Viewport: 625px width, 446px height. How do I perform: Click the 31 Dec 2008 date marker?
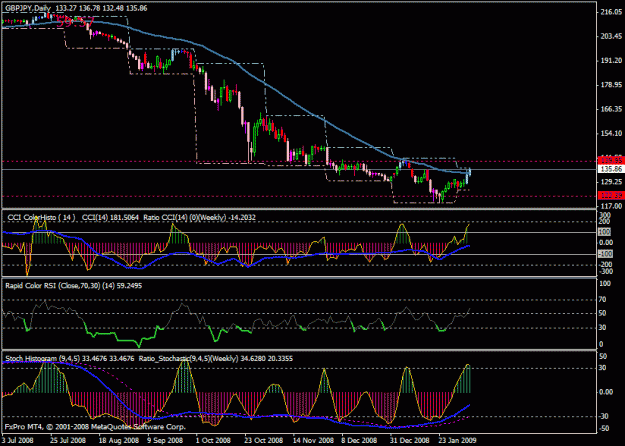pos(410,440)
